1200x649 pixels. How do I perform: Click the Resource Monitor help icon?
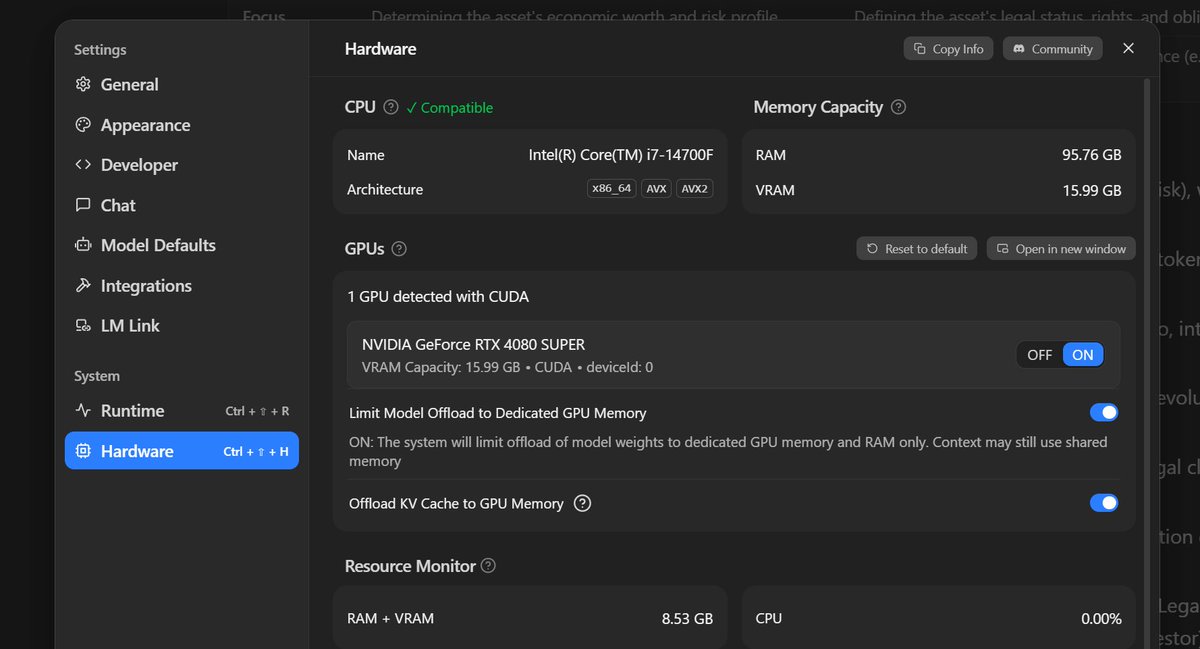tap(488, 566)
